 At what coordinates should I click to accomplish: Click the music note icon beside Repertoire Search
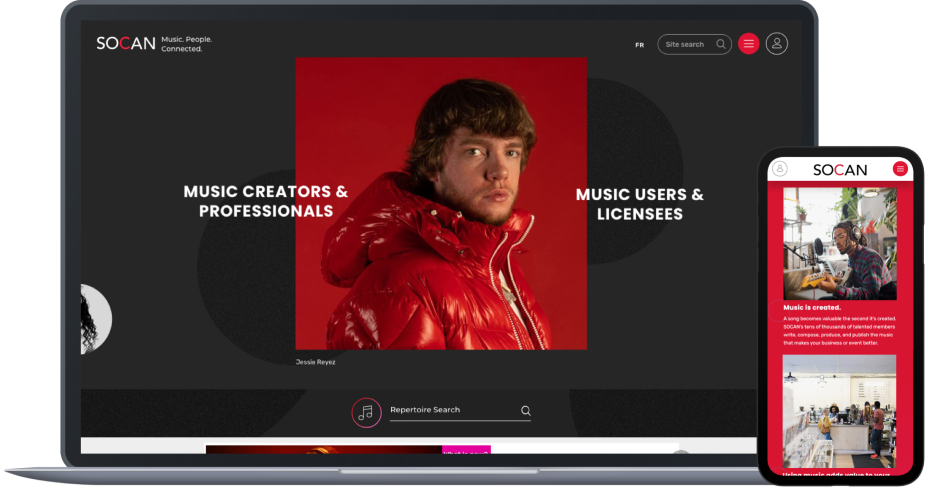pyautogui.click(x=366, y=412)
